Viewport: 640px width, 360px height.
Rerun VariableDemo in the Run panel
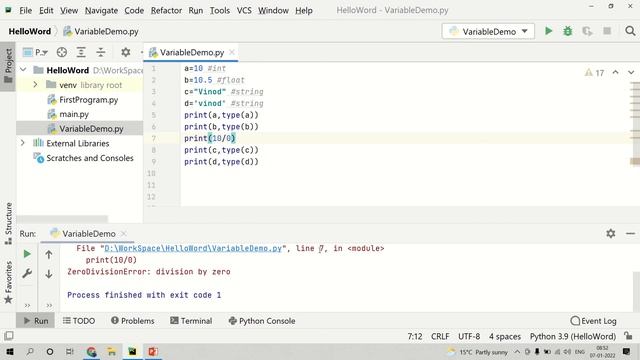point(27,254)
